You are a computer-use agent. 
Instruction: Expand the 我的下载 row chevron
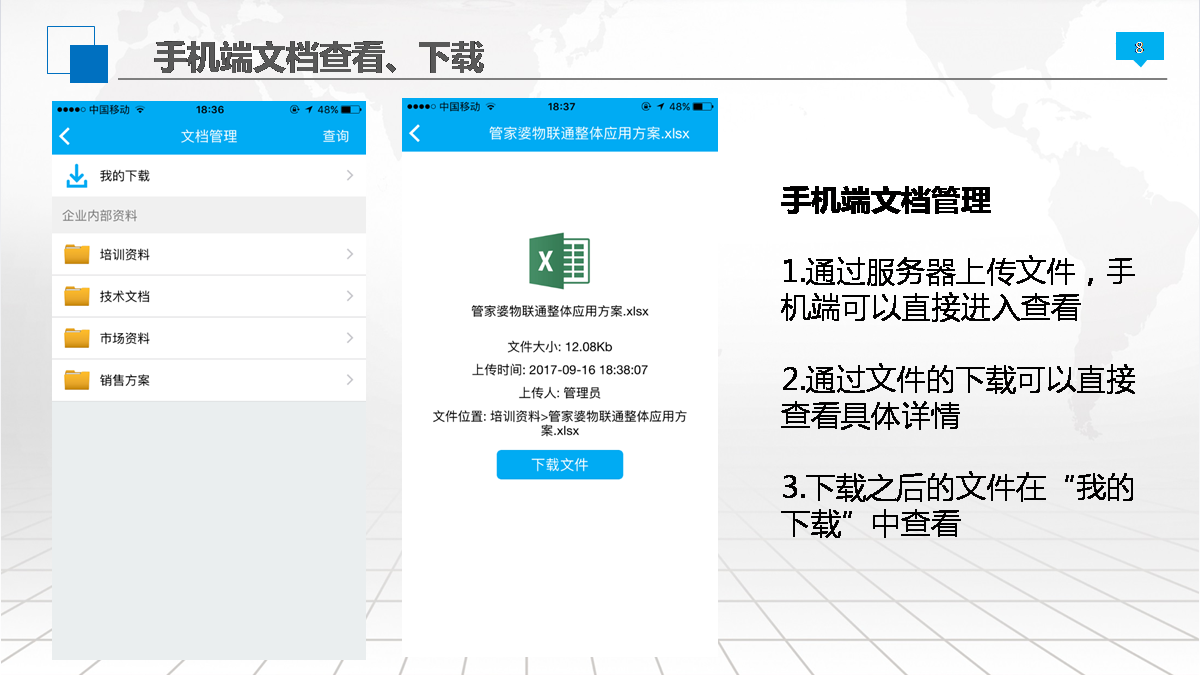tap(350, 176)
